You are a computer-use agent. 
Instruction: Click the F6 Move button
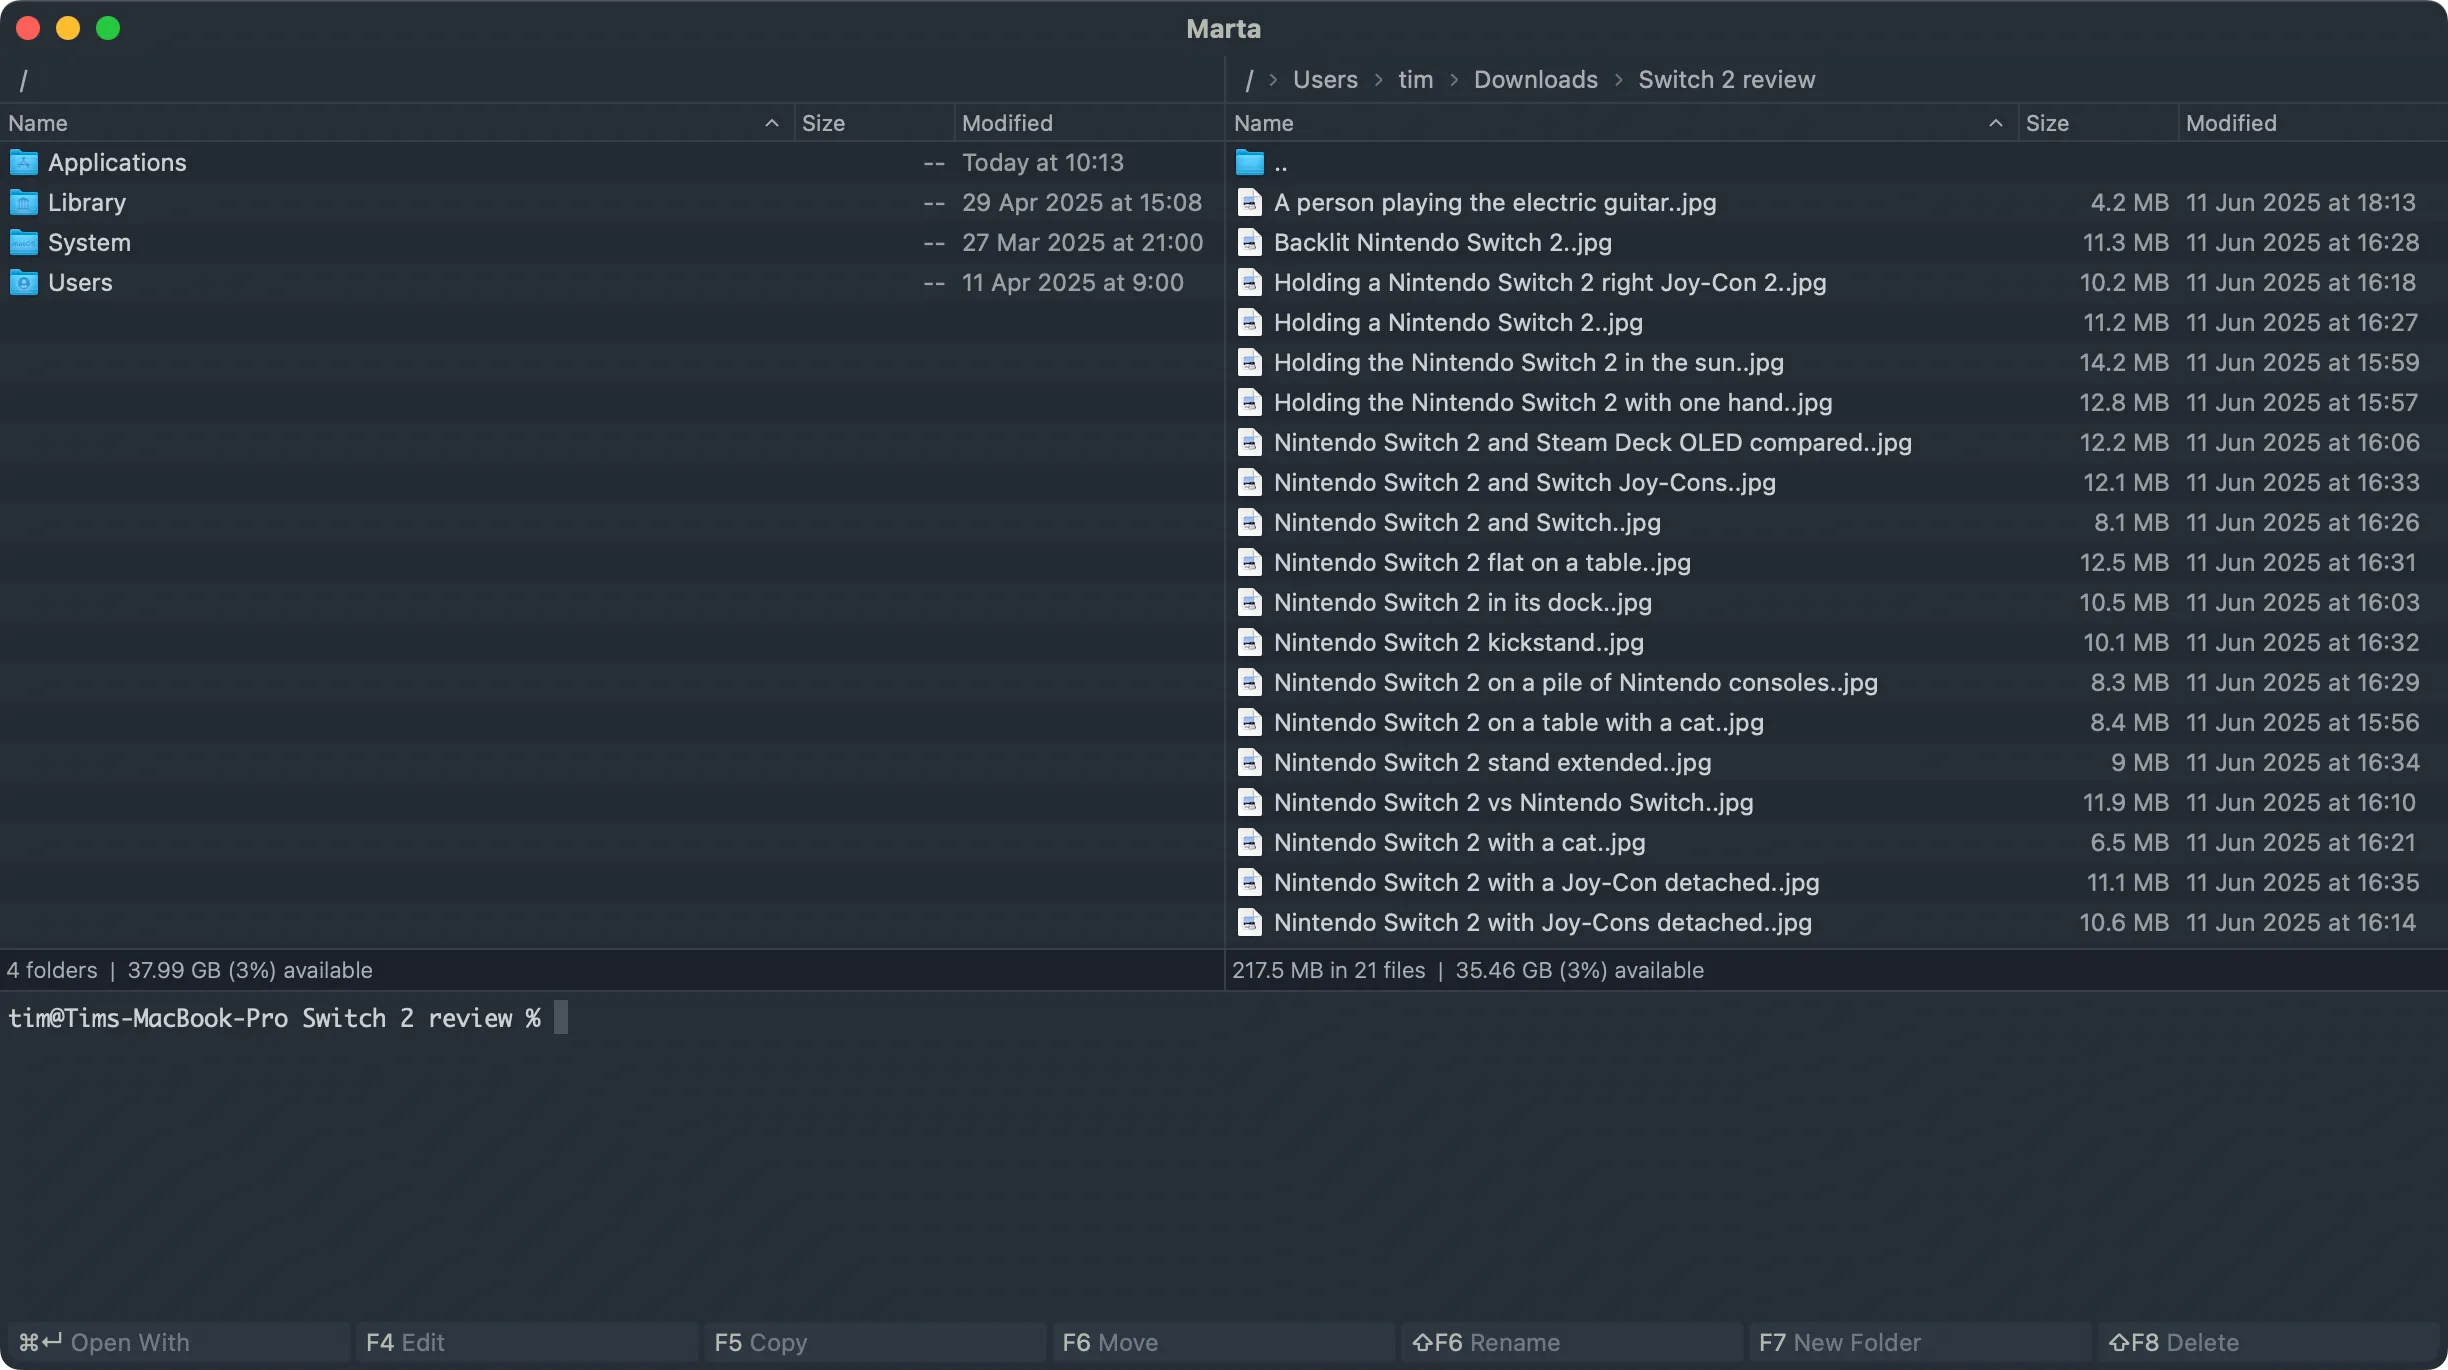[1110, 1342]
